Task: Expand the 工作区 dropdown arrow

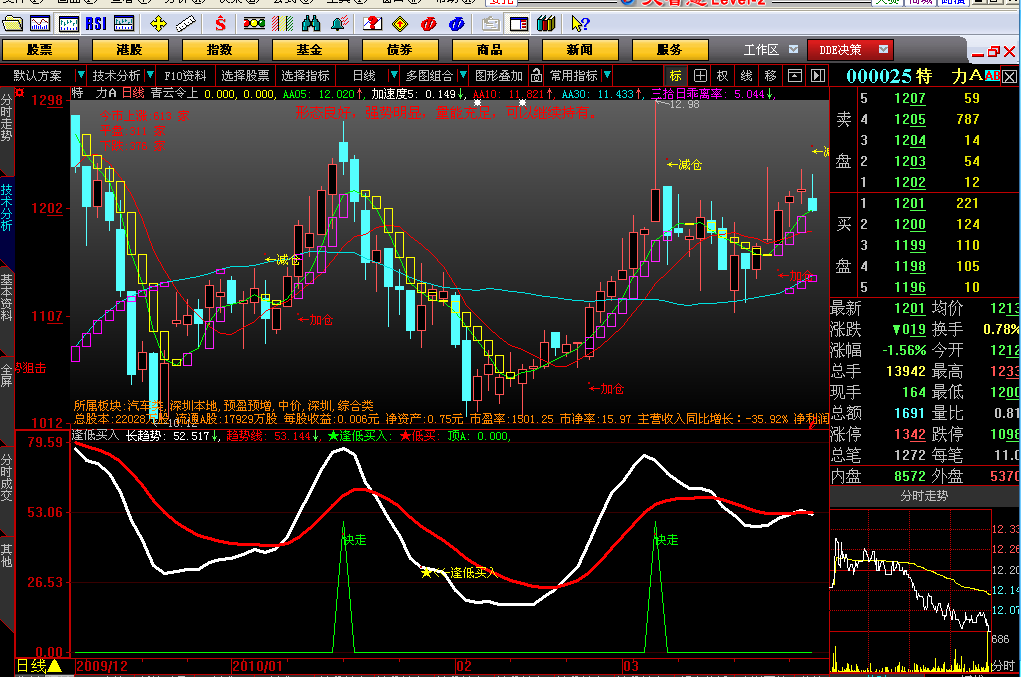Action: click(793, 49)
